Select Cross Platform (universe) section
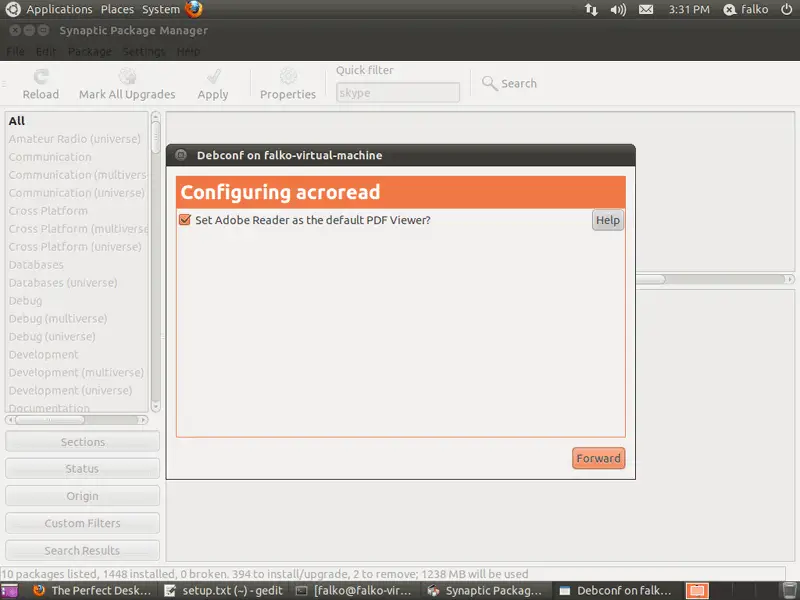Viewport: 800px width, 600px height. pyautogui.click(x=75, y=246)
